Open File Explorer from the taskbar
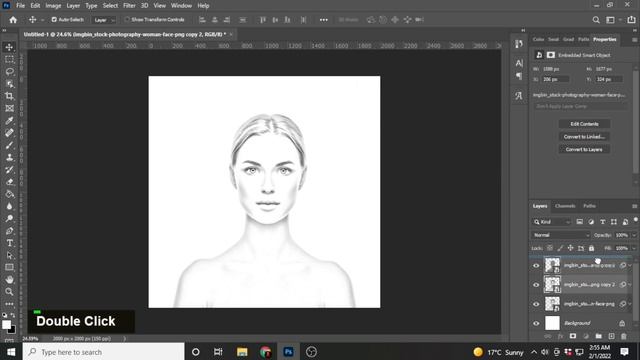 point(242,352)
